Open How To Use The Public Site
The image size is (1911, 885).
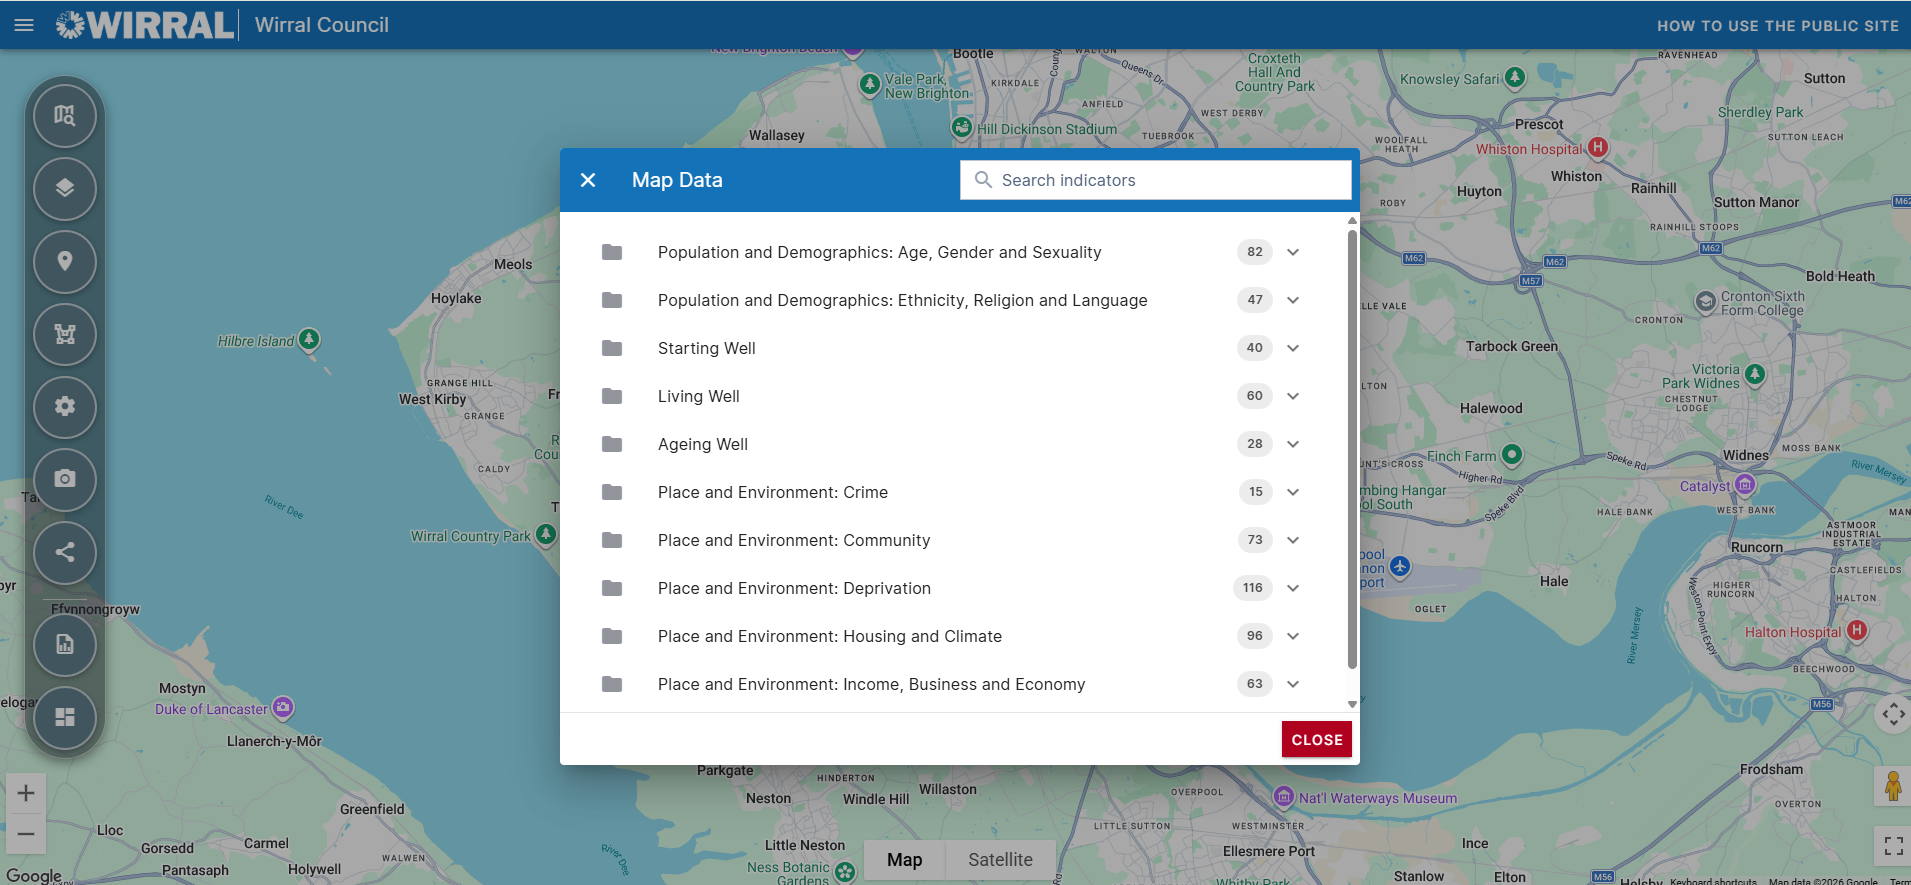tap(1778, 26)
